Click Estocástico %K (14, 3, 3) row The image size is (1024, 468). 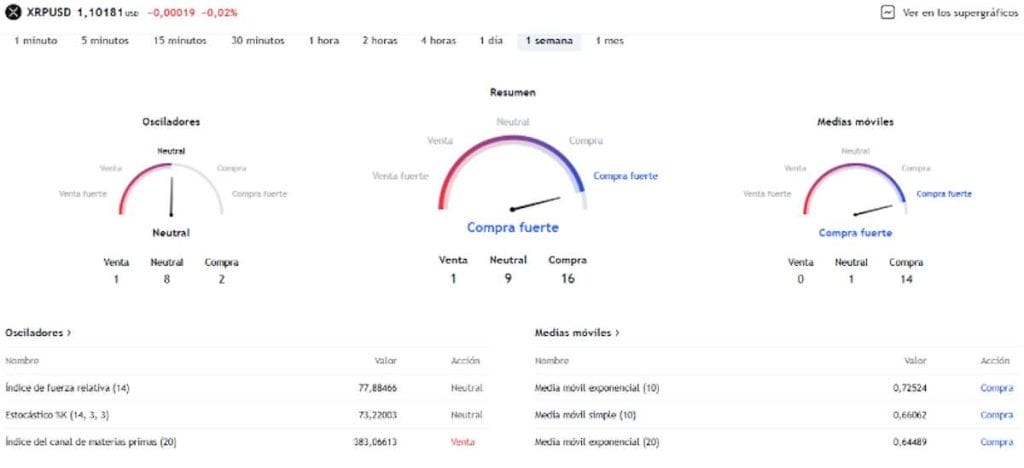coord(246,415)
